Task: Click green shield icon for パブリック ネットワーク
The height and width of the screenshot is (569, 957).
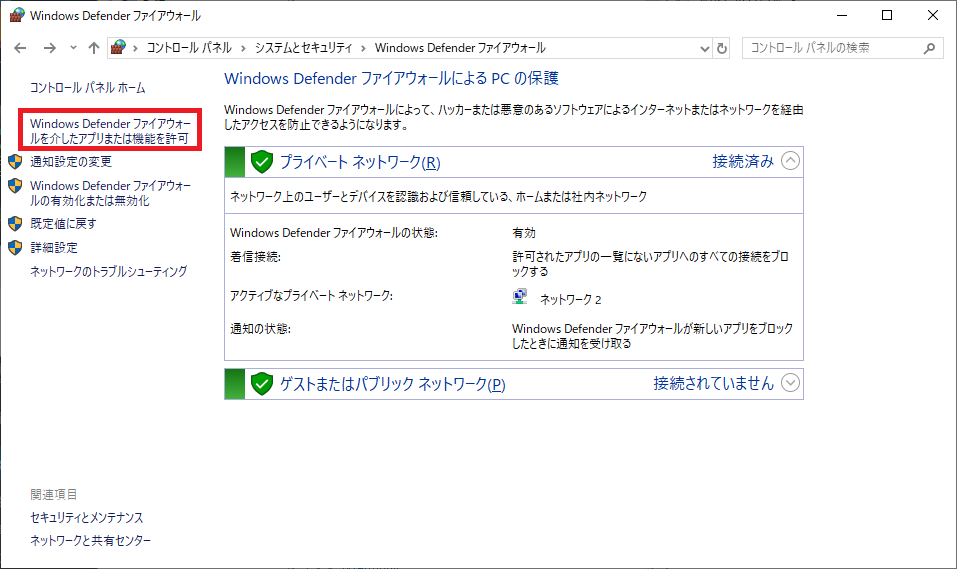Action: (x=262, y=384)
